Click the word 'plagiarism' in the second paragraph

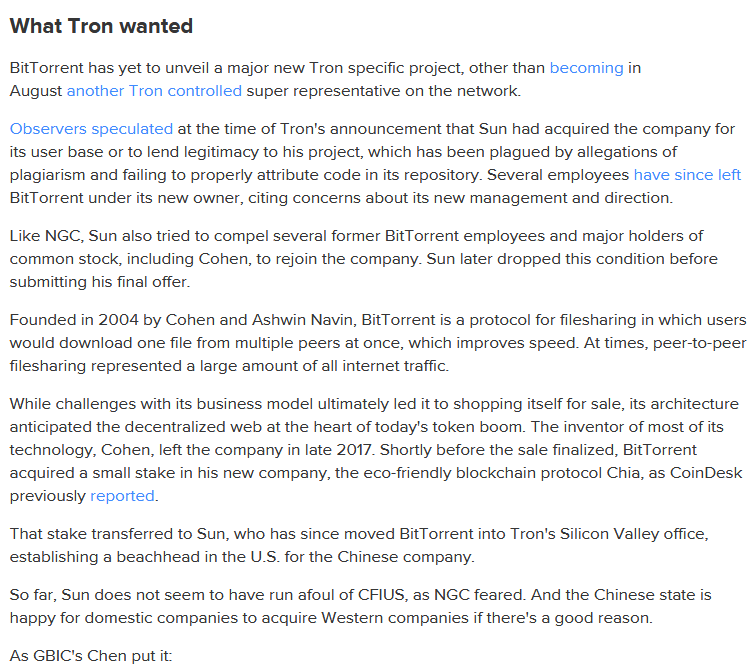[x=50, y=175]
